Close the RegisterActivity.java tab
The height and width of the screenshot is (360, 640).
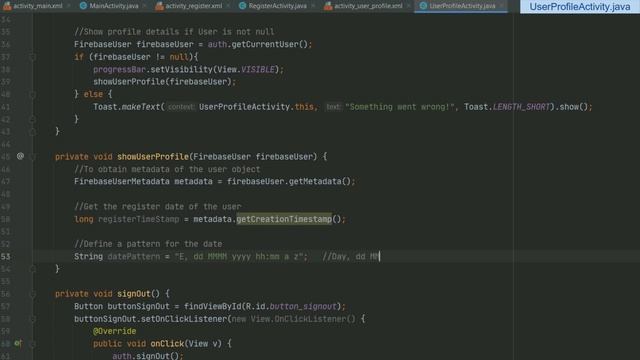[313, 6]
